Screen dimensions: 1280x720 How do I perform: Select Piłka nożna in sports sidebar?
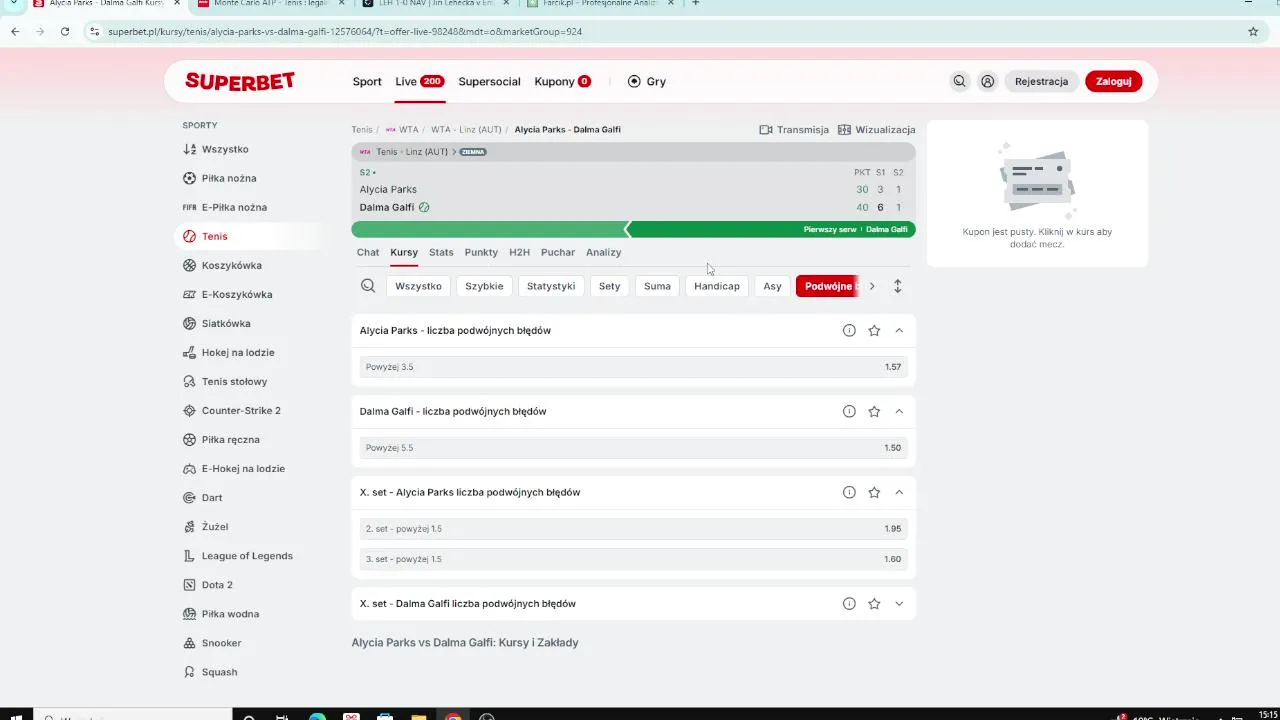(229, 178)
